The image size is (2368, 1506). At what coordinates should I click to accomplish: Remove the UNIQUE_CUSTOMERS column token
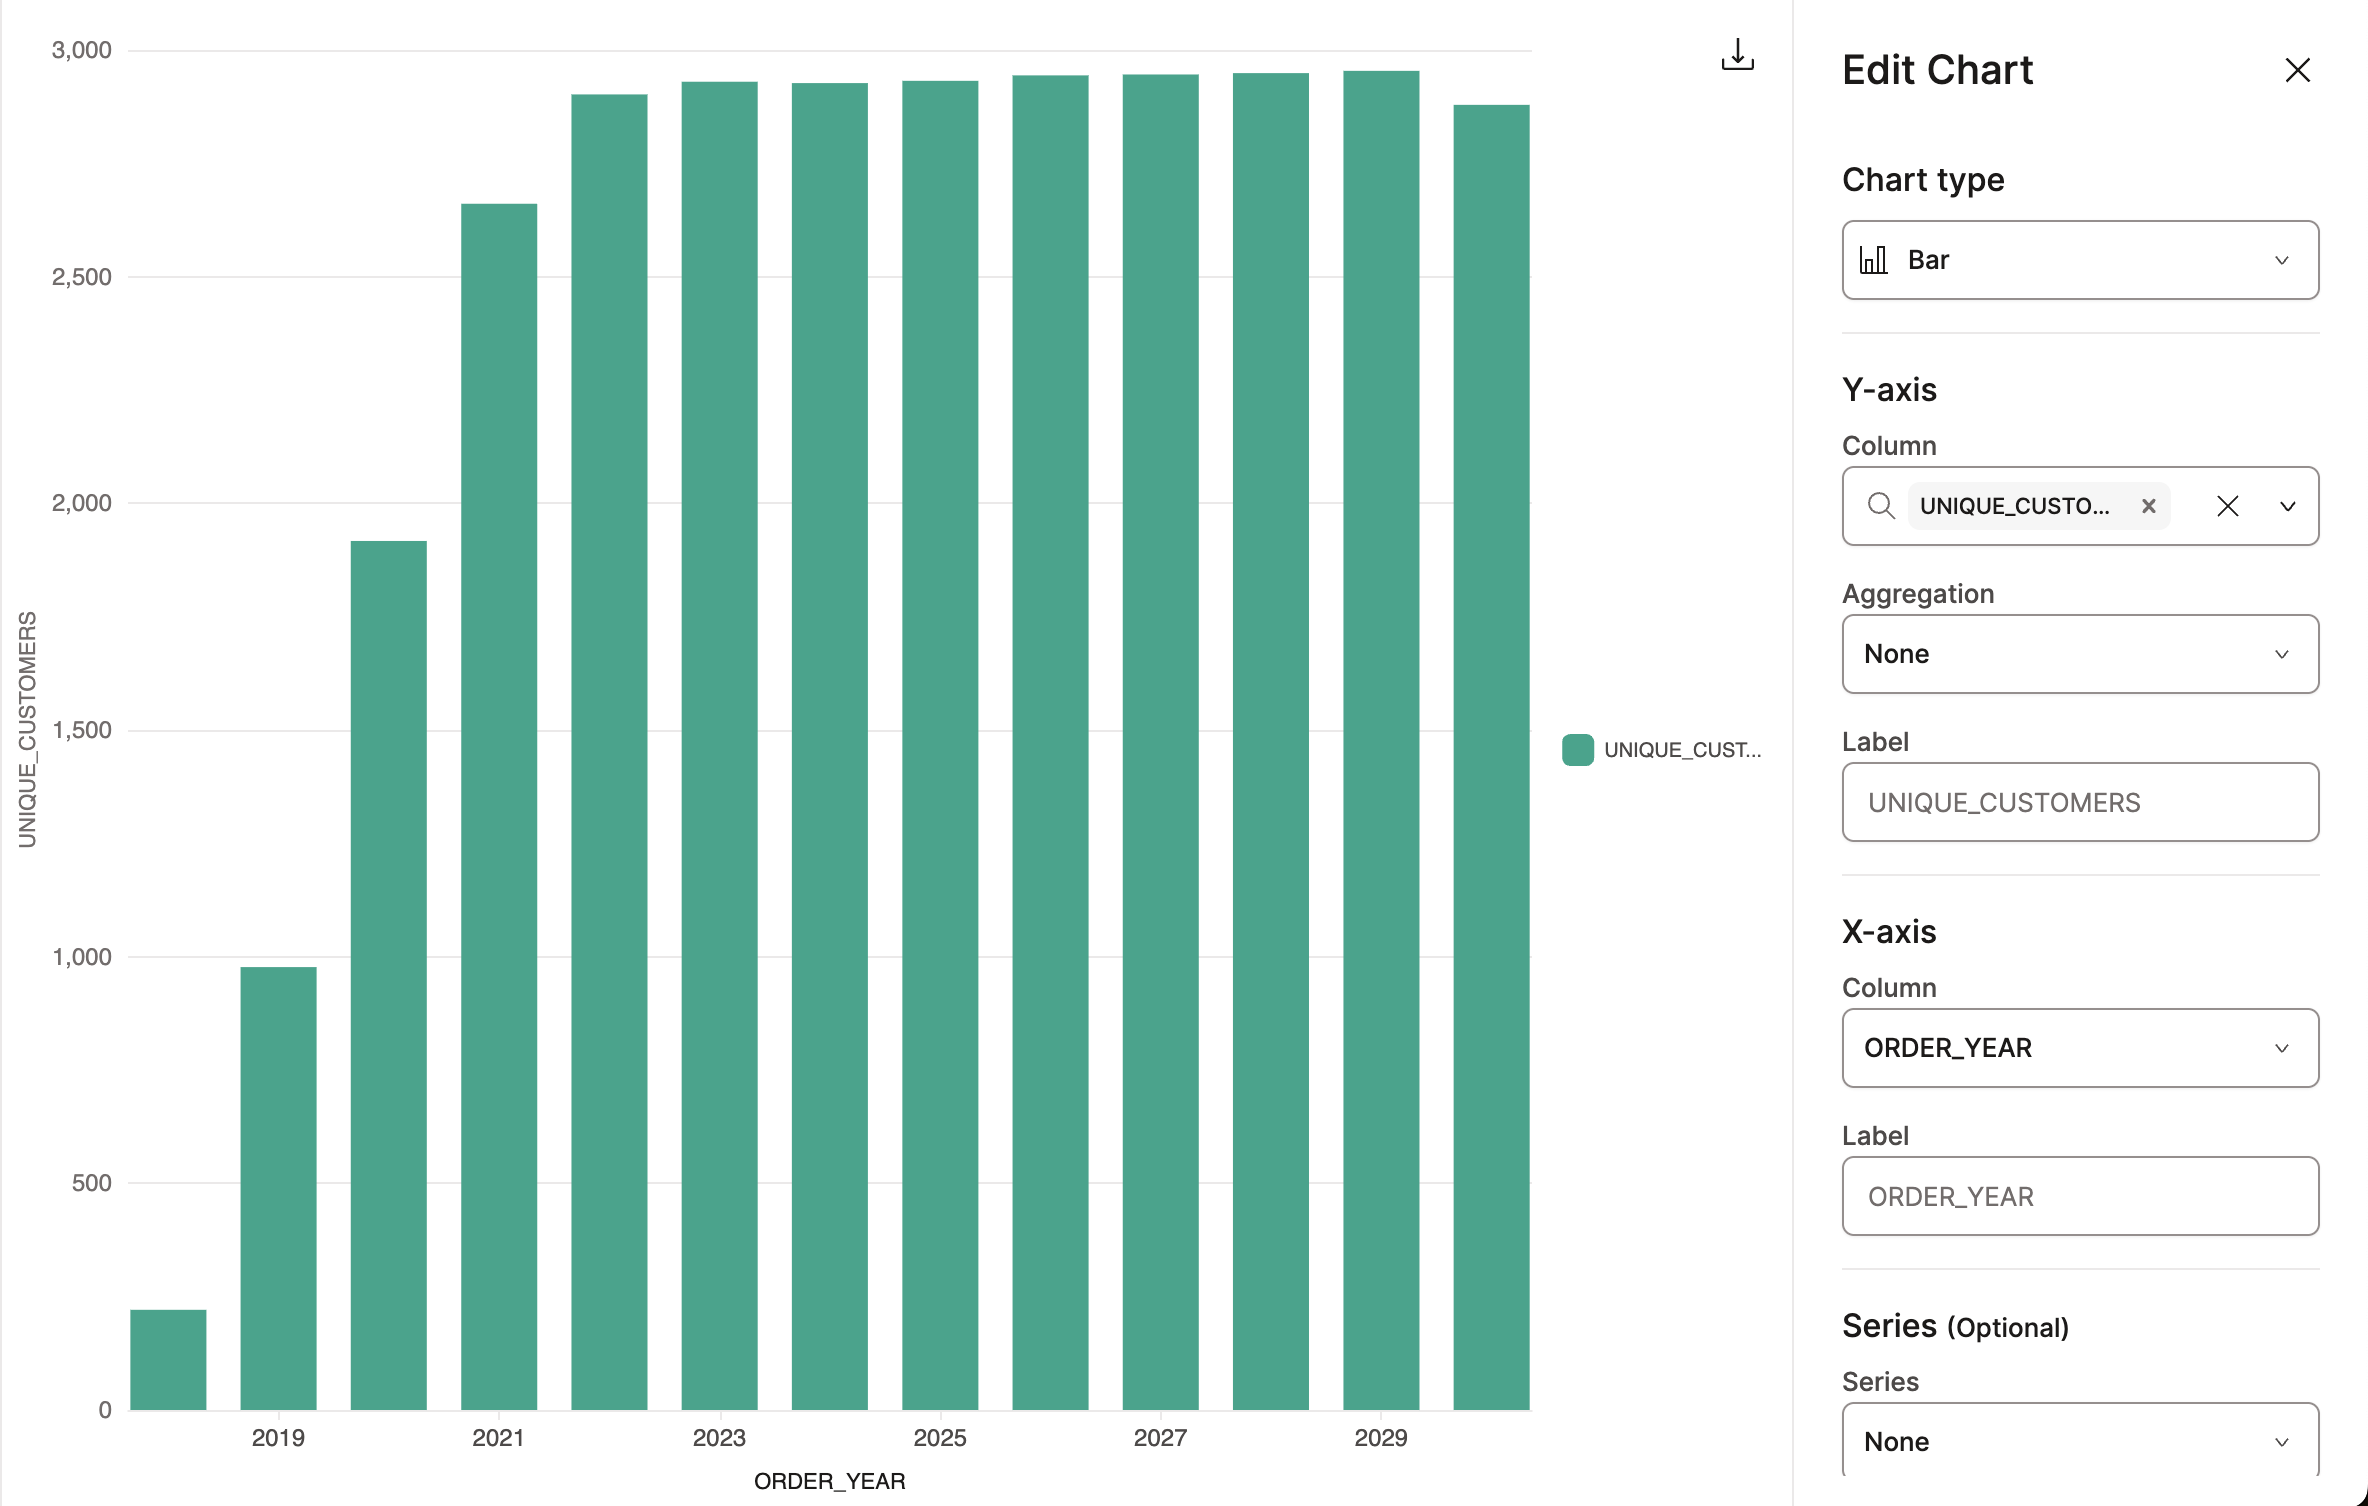click(2148, 506)
